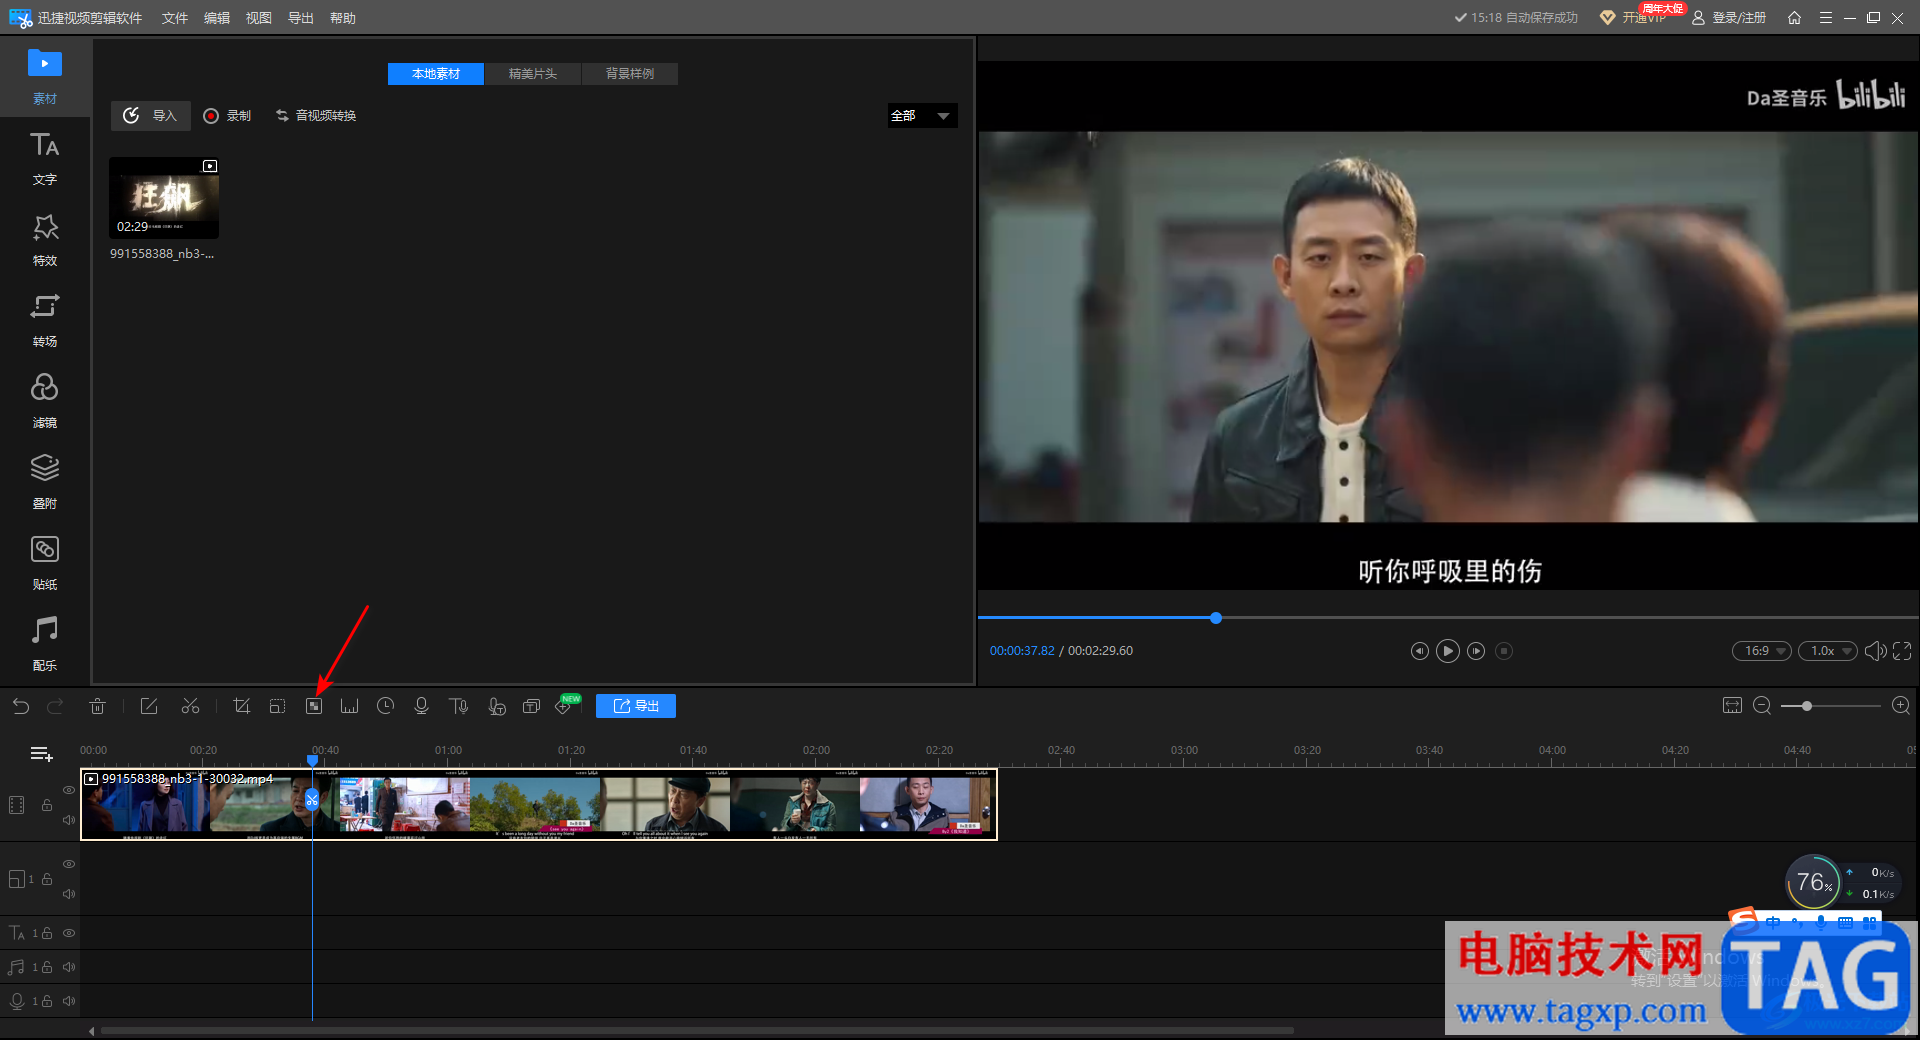Screen dimensions: 1920x1040
Task: Click the 导入 import button
Action: click(151, 116)
